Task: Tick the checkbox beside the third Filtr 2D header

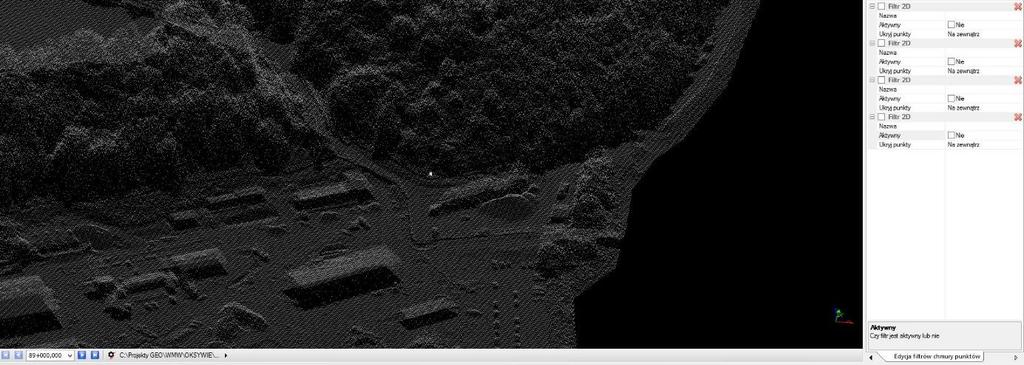Action: point(882,80)
